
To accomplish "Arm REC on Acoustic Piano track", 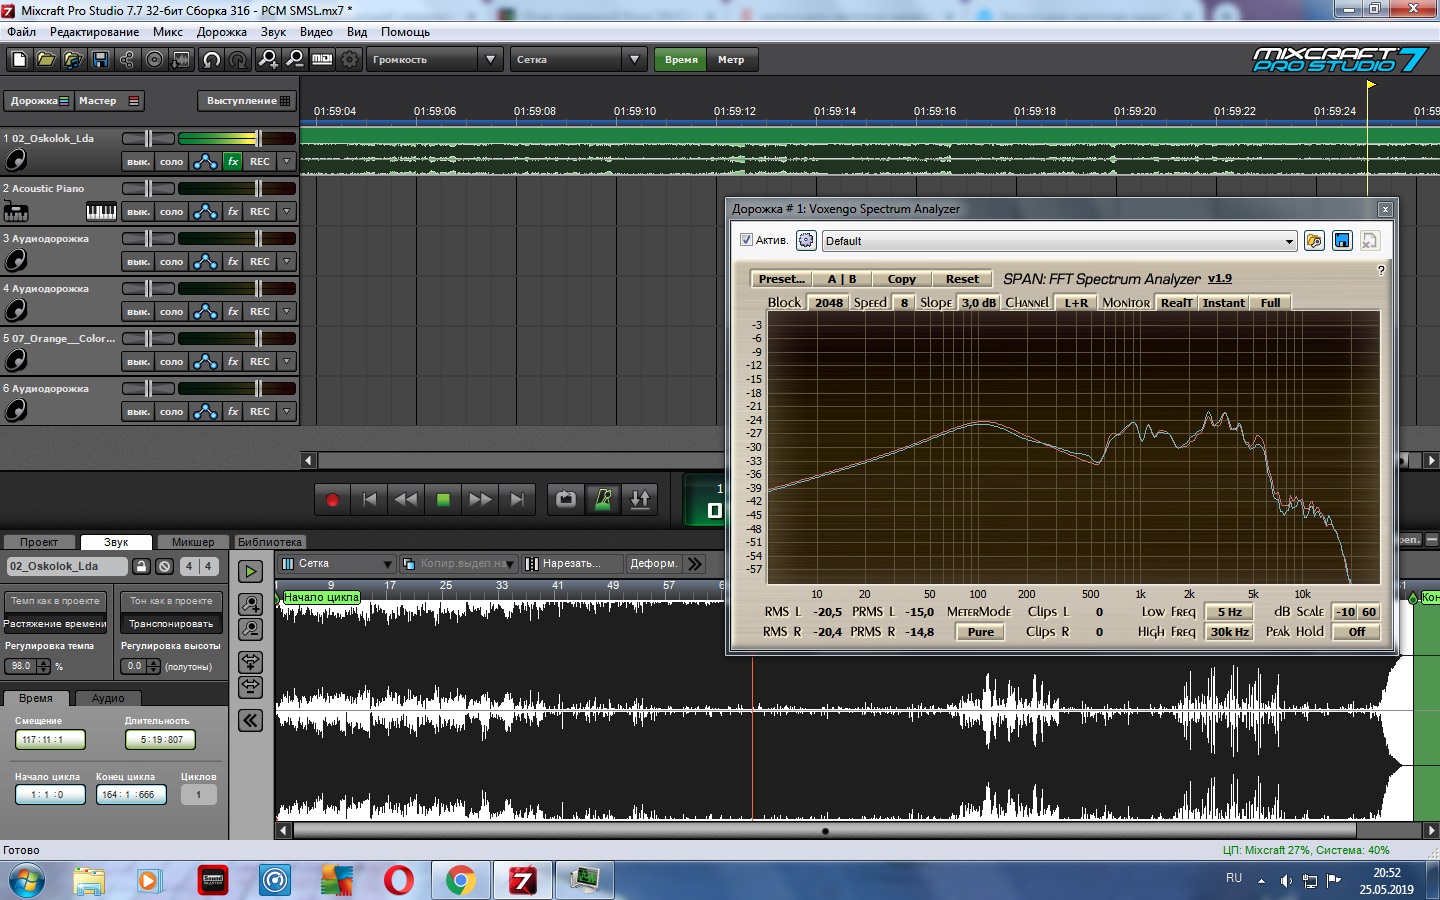I will 260,212.
